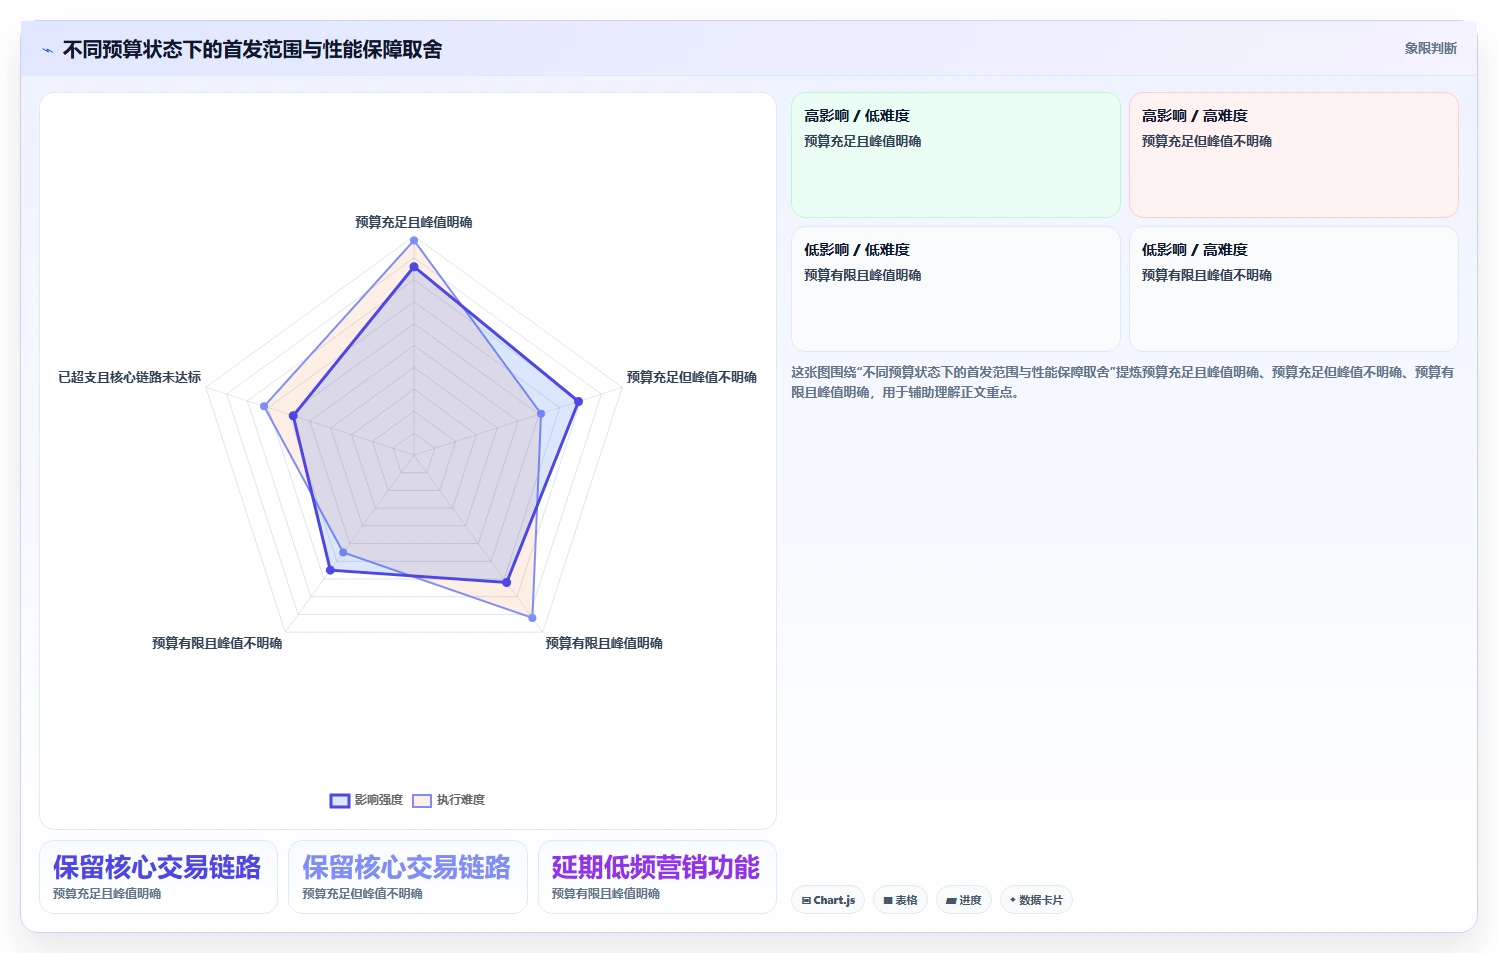Click radar axis label 已超支且核心链路未达标

pos(130,377)
